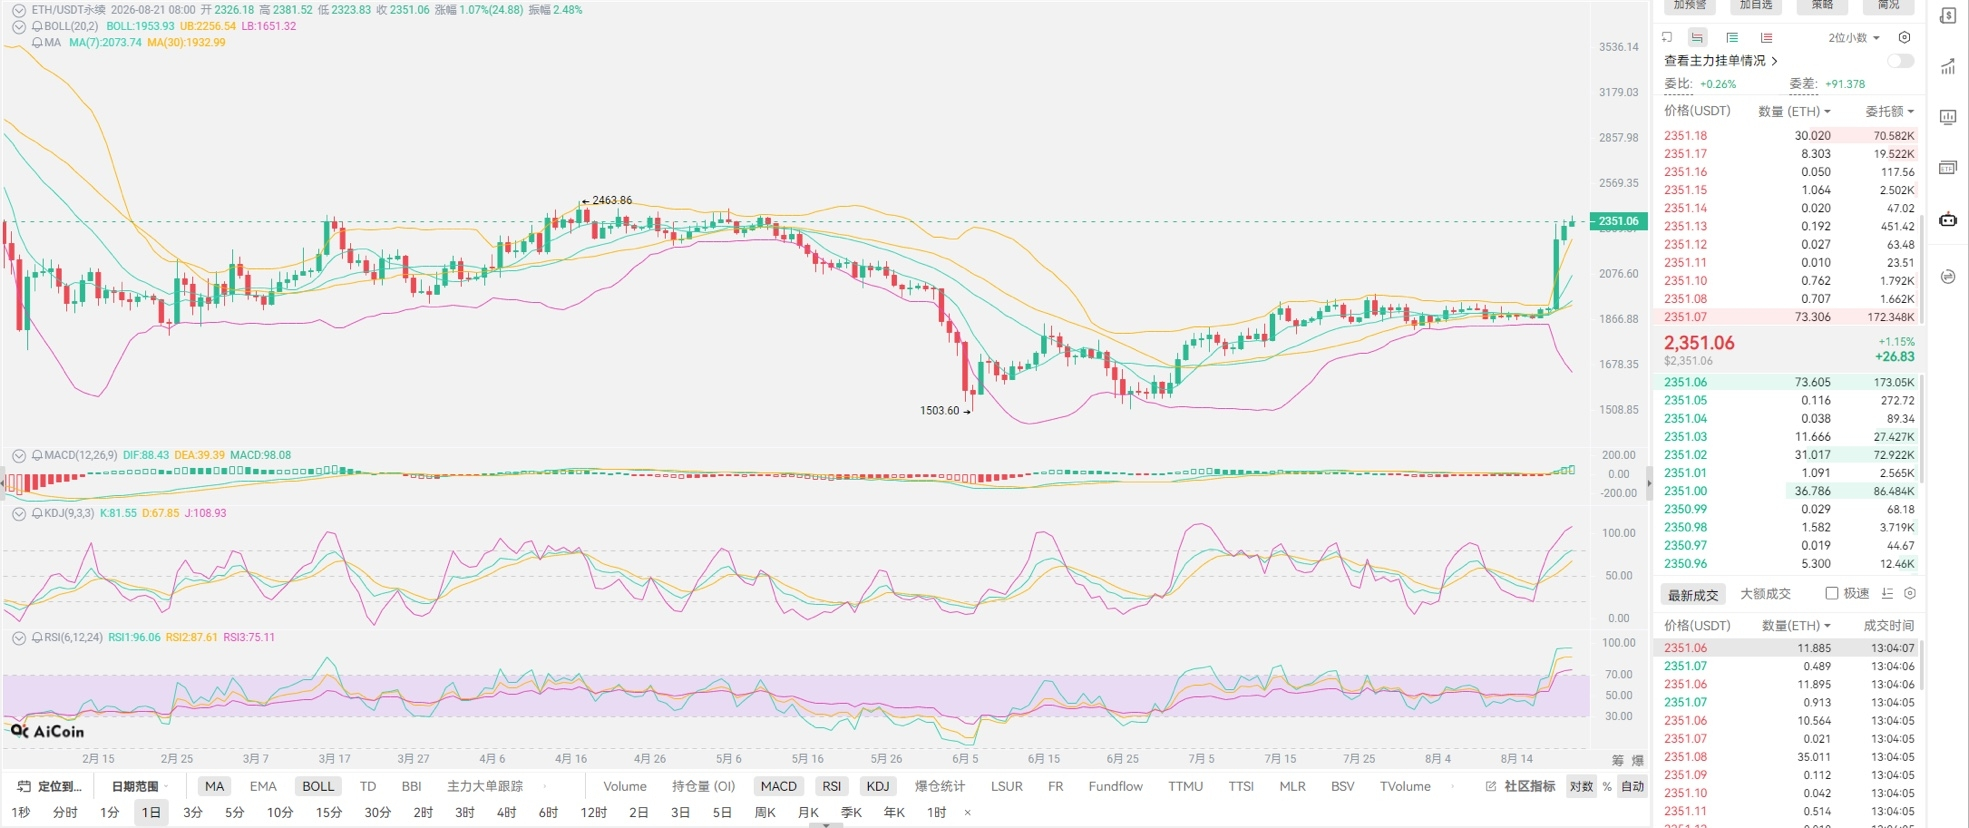Click the bell icon beside MA indicator
Image resolution: width=1969 pixels, height=828 pixels.
37,43
